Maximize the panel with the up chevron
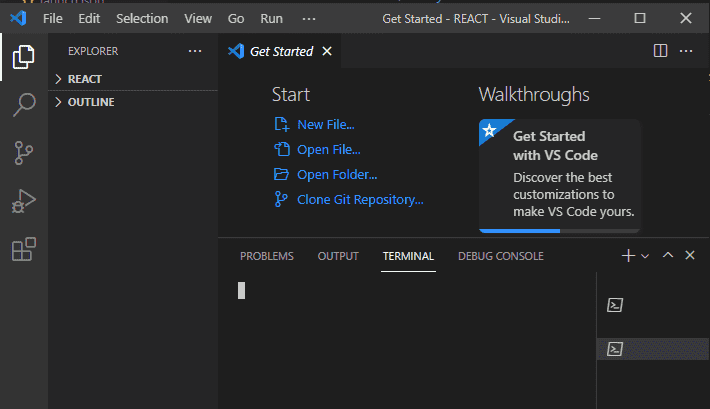The height and width of the screenshot is (409, 710). click(x=668, y=256)
